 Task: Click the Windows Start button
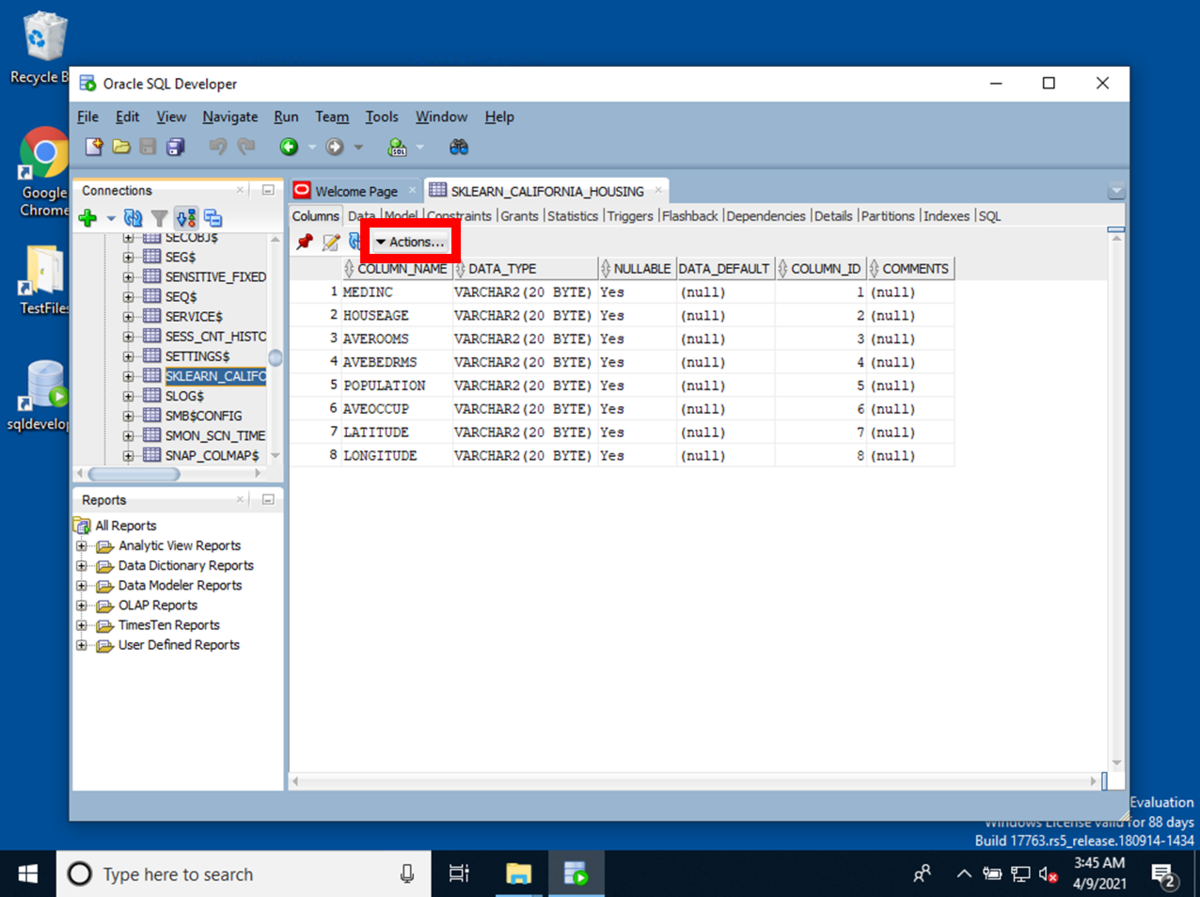[28, 874]
